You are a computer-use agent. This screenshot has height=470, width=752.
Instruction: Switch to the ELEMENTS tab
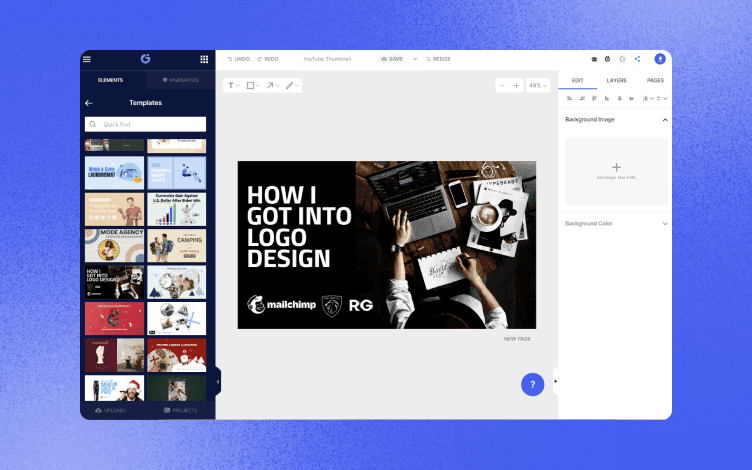(111, 80)
